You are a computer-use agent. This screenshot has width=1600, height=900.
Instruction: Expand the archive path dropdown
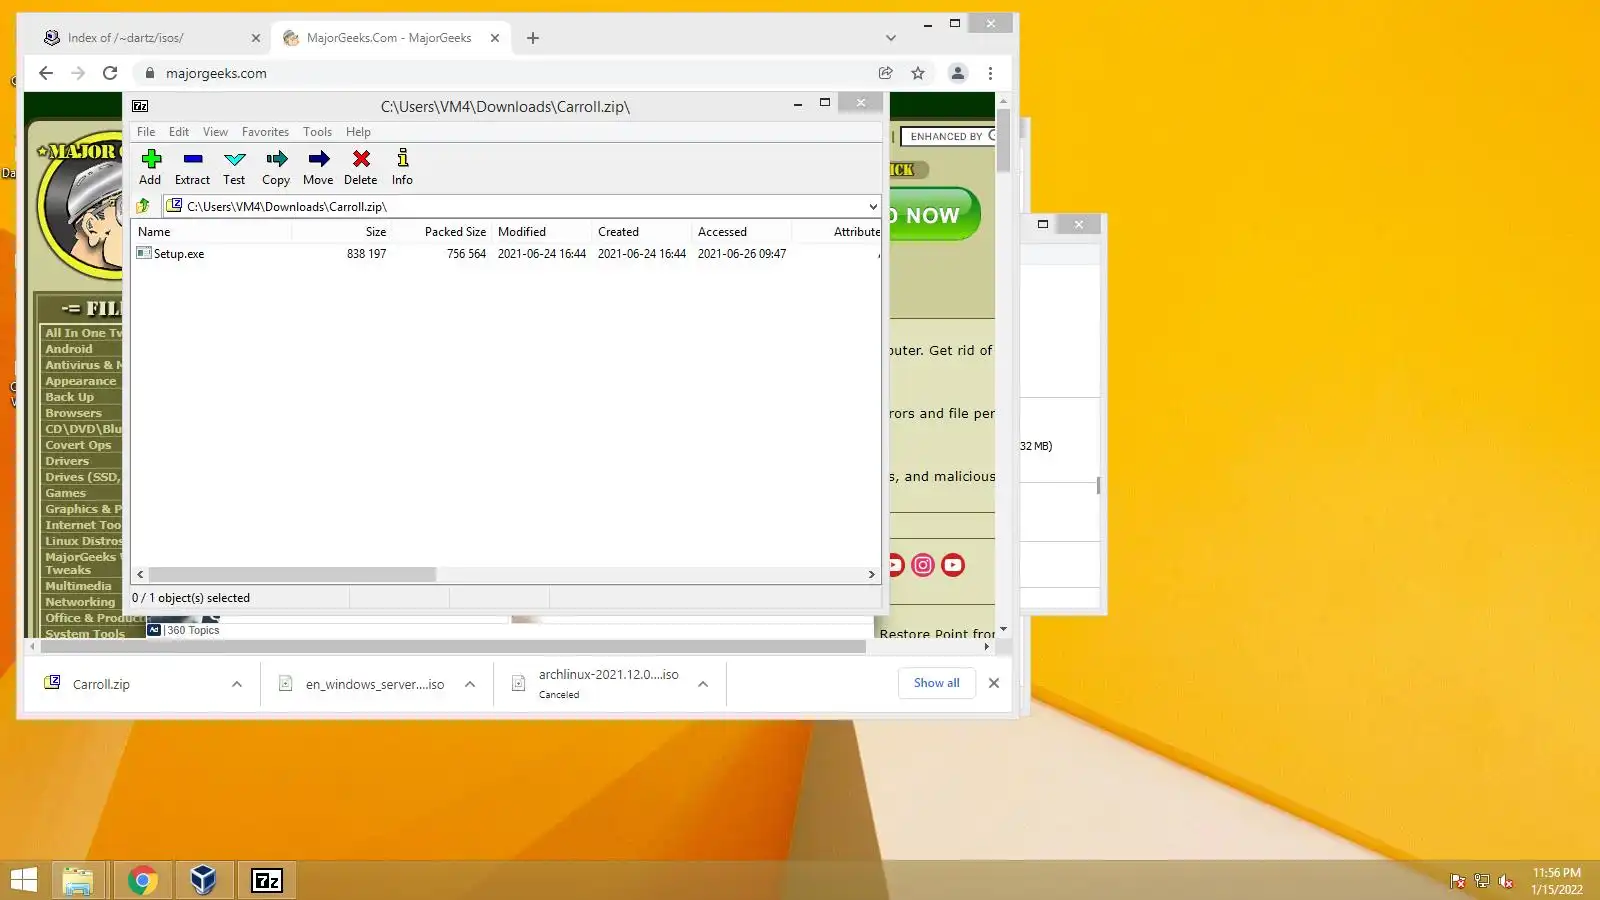point(872,207)
